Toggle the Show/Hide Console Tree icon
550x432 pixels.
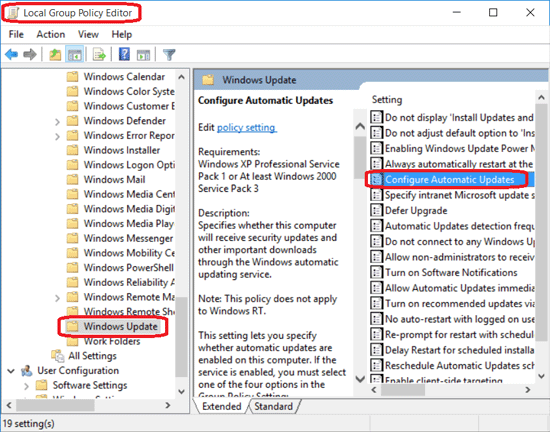pyautogui.click(x=74, y=55)
